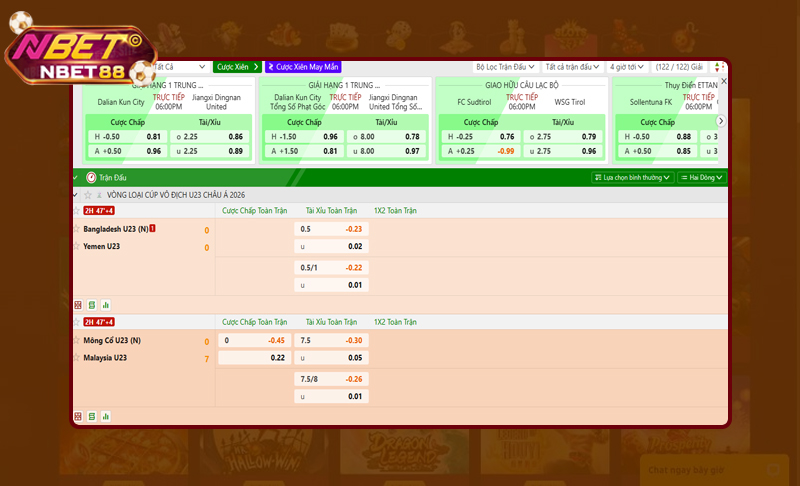Click the red grid icon under Bangladesh match
The width and height of the screenshot is (800, 486).
(78, 304)
